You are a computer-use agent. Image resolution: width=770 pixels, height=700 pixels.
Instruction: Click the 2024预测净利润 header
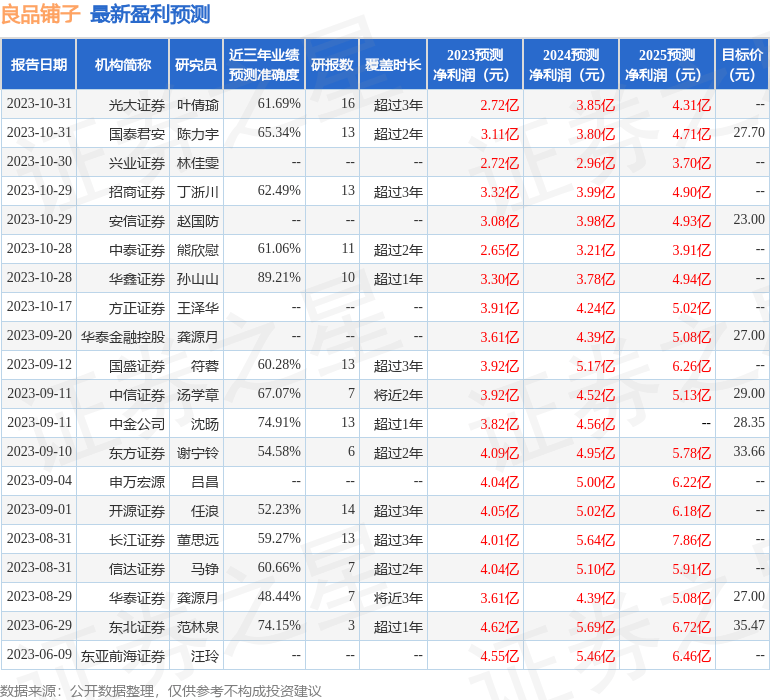coord(571,64)
